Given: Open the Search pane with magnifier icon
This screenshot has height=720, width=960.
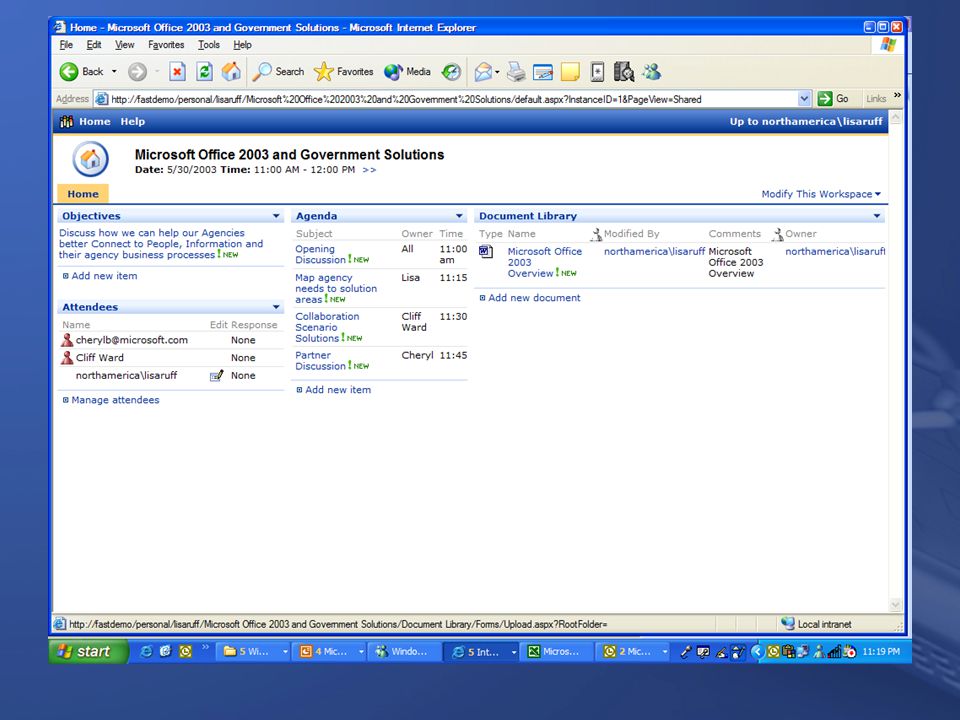Looking at the screenshot, I should coord(279,72).
